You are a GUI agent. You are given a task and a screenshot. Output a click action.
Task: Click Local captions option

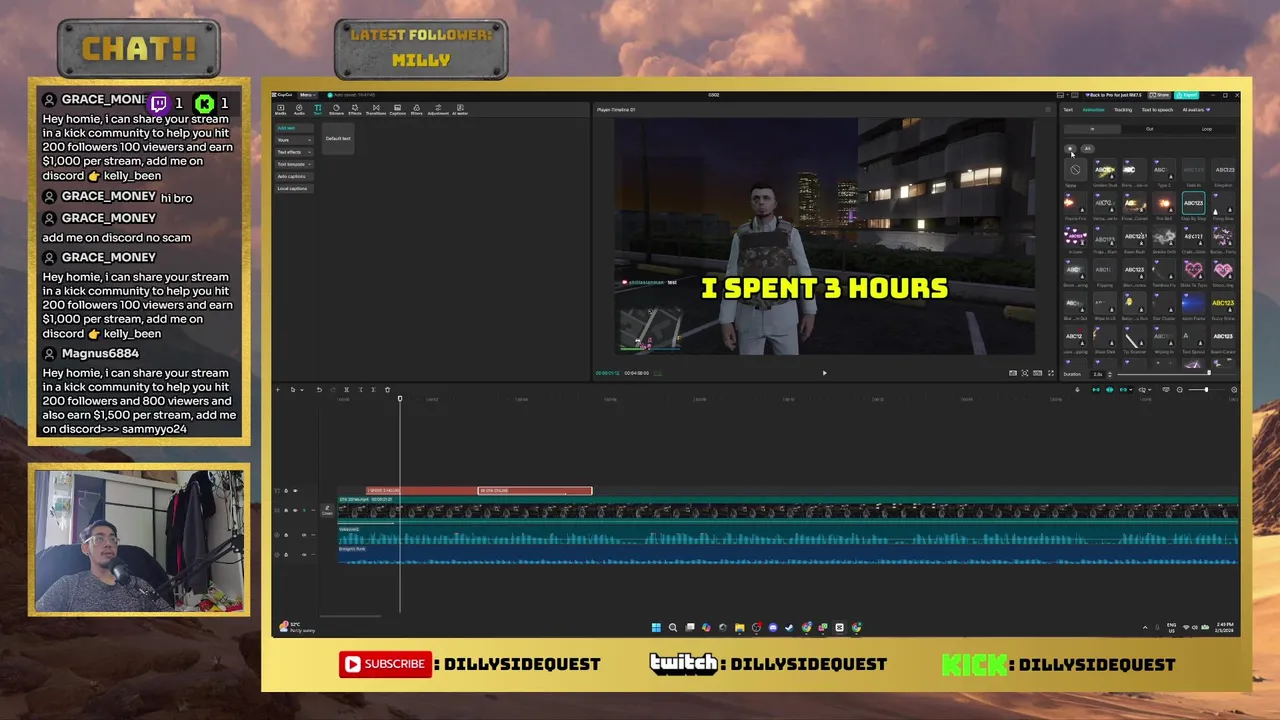coord(294,188)
